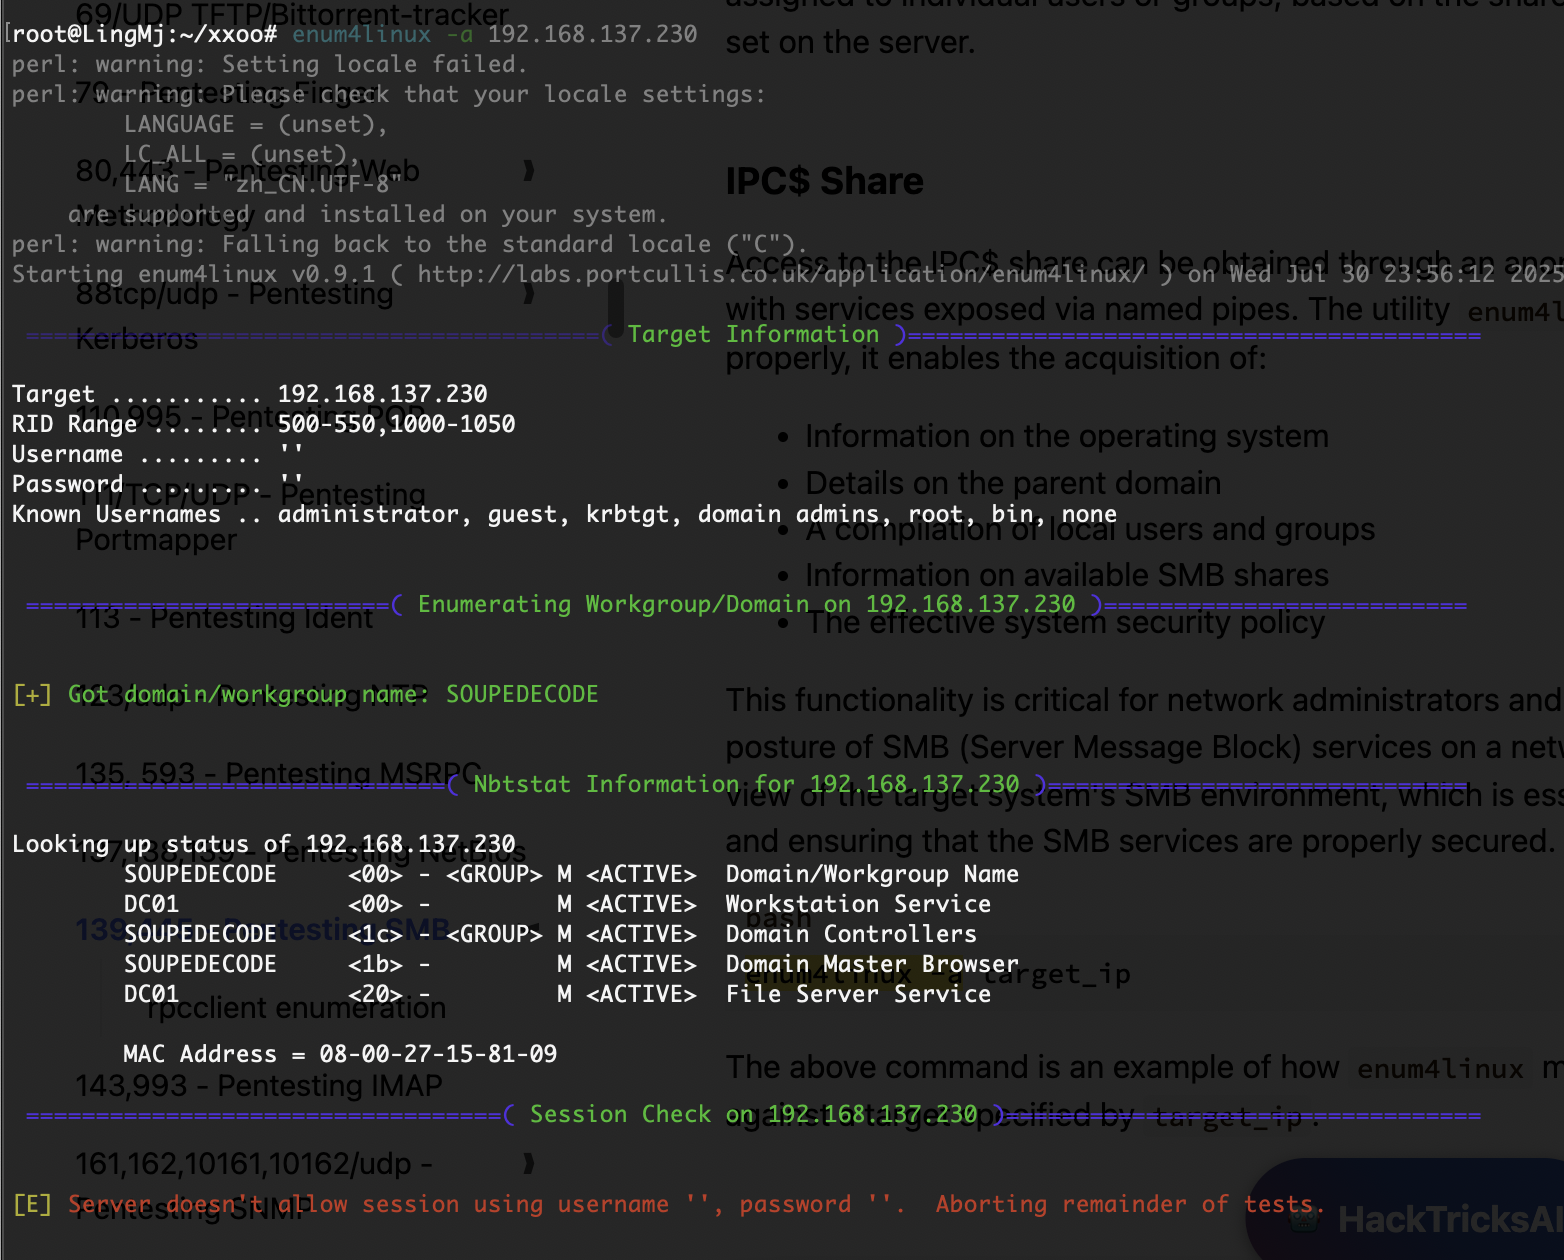Screen dimensions: 1564x1260
Task: Select rpcclient enumeration sidebar entry
Action: (295, 1007)
